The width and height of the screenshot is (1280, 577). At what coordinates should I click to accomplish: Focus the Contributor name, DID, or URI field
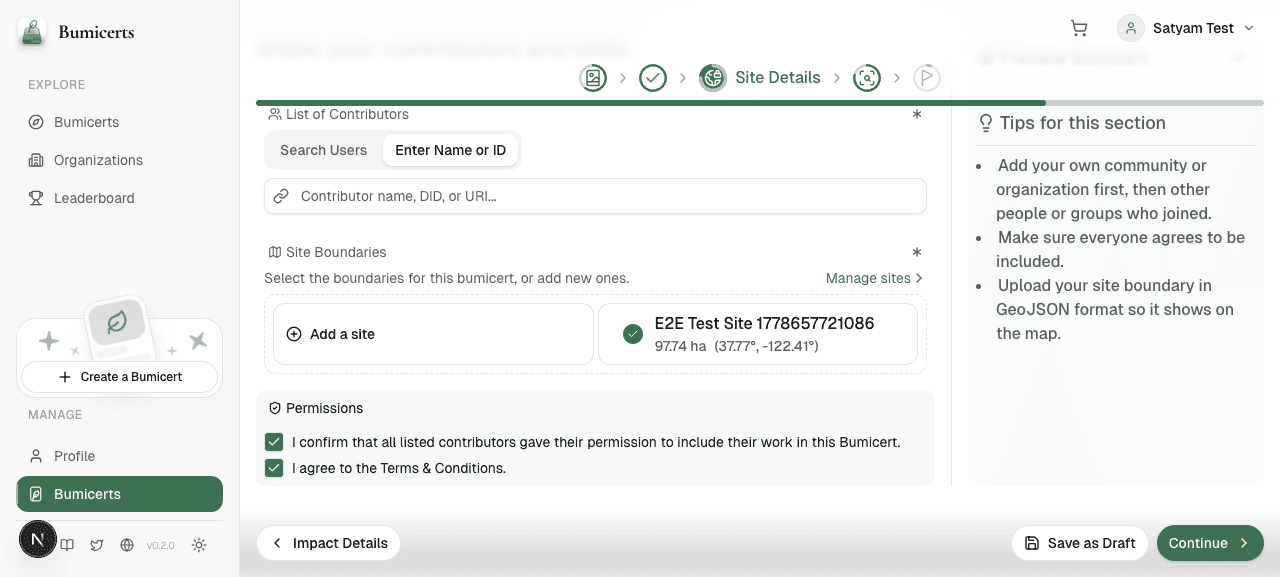click(x=595, y=196)
